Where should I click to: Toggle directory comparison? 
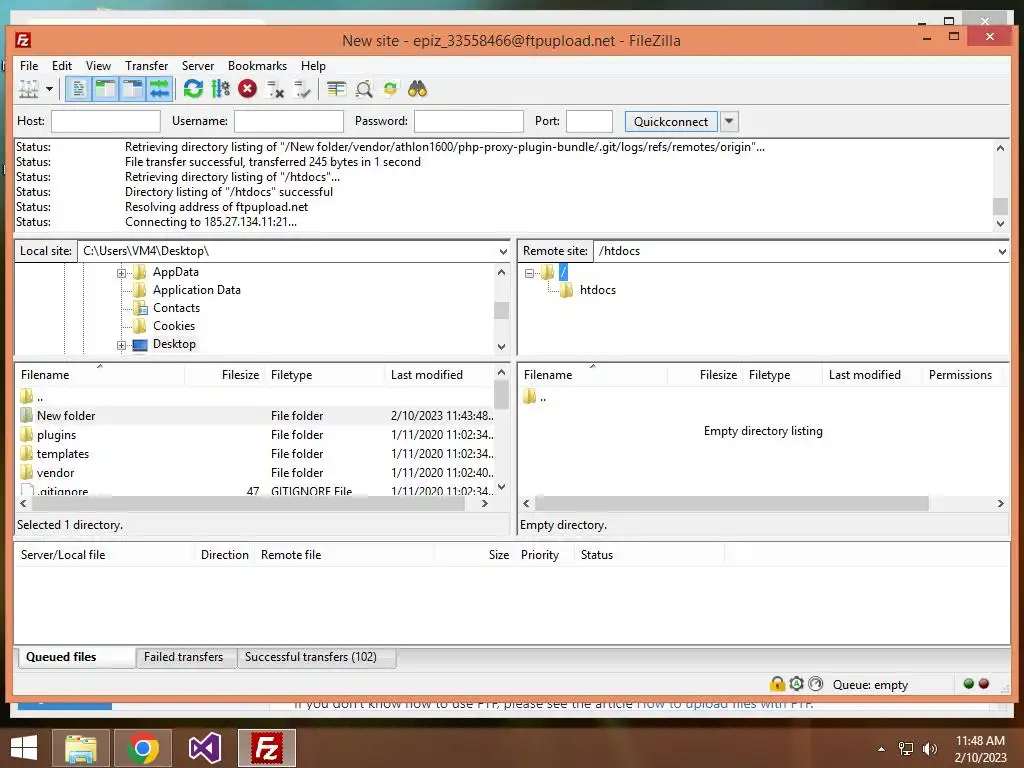[x=364, y=89]
